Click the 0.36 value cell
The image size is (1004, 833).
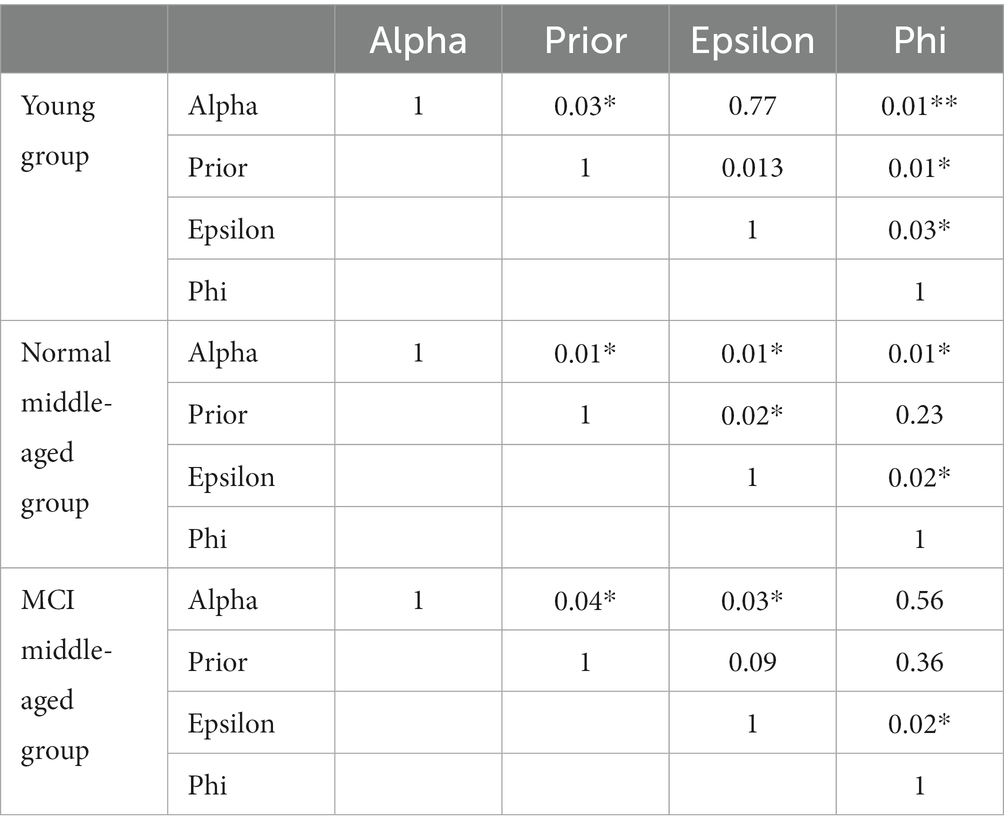coord(919,662)
